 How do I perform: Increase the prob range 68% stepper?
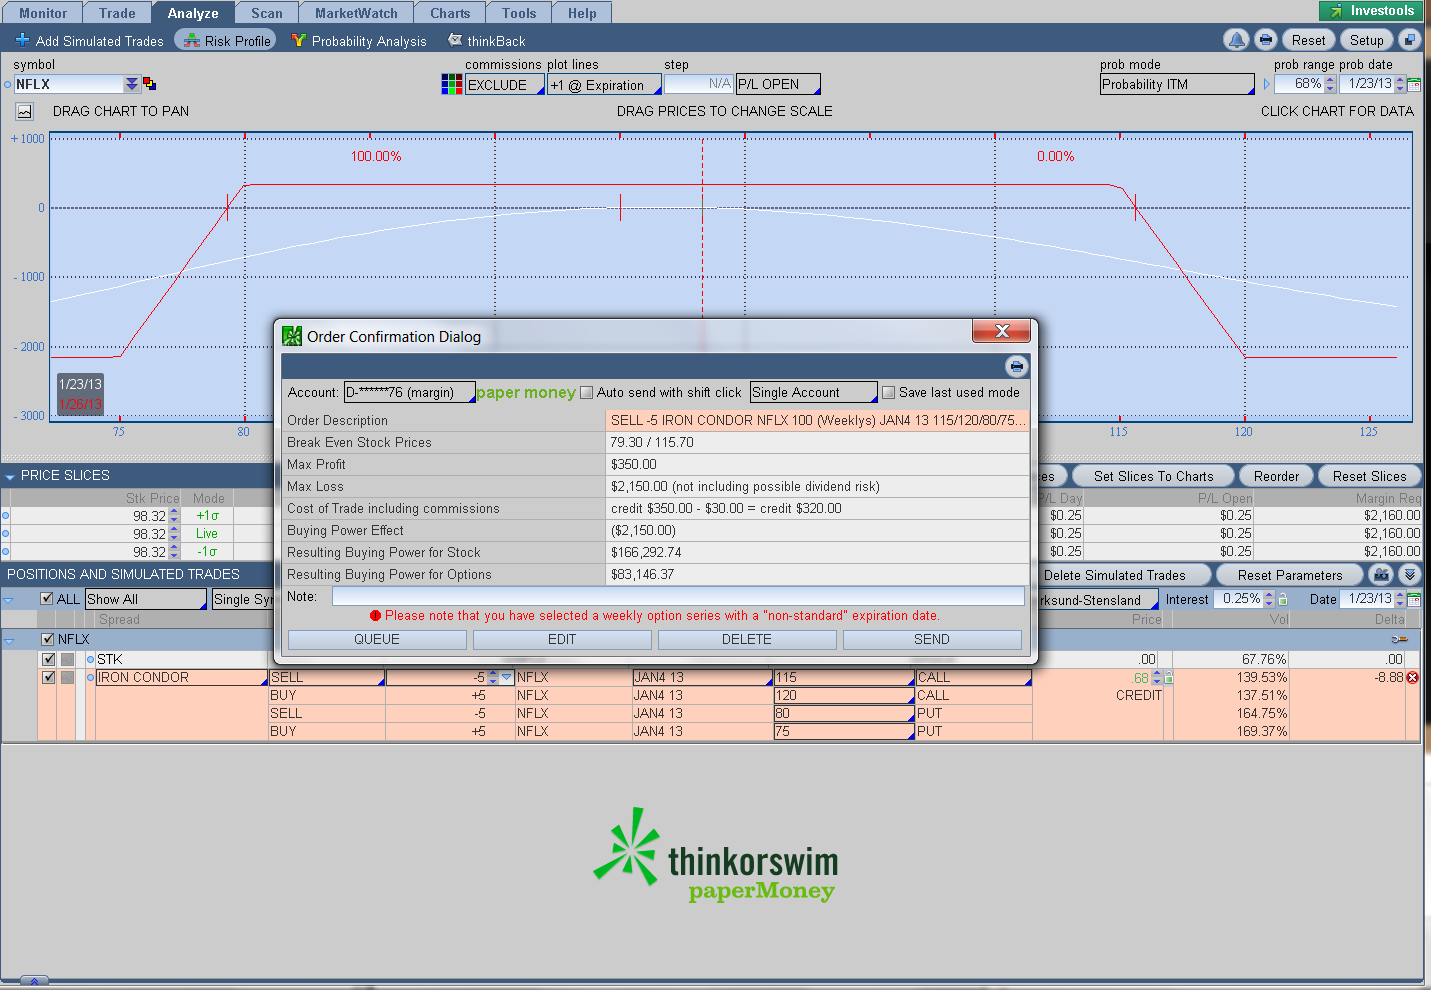(1330, 80)
